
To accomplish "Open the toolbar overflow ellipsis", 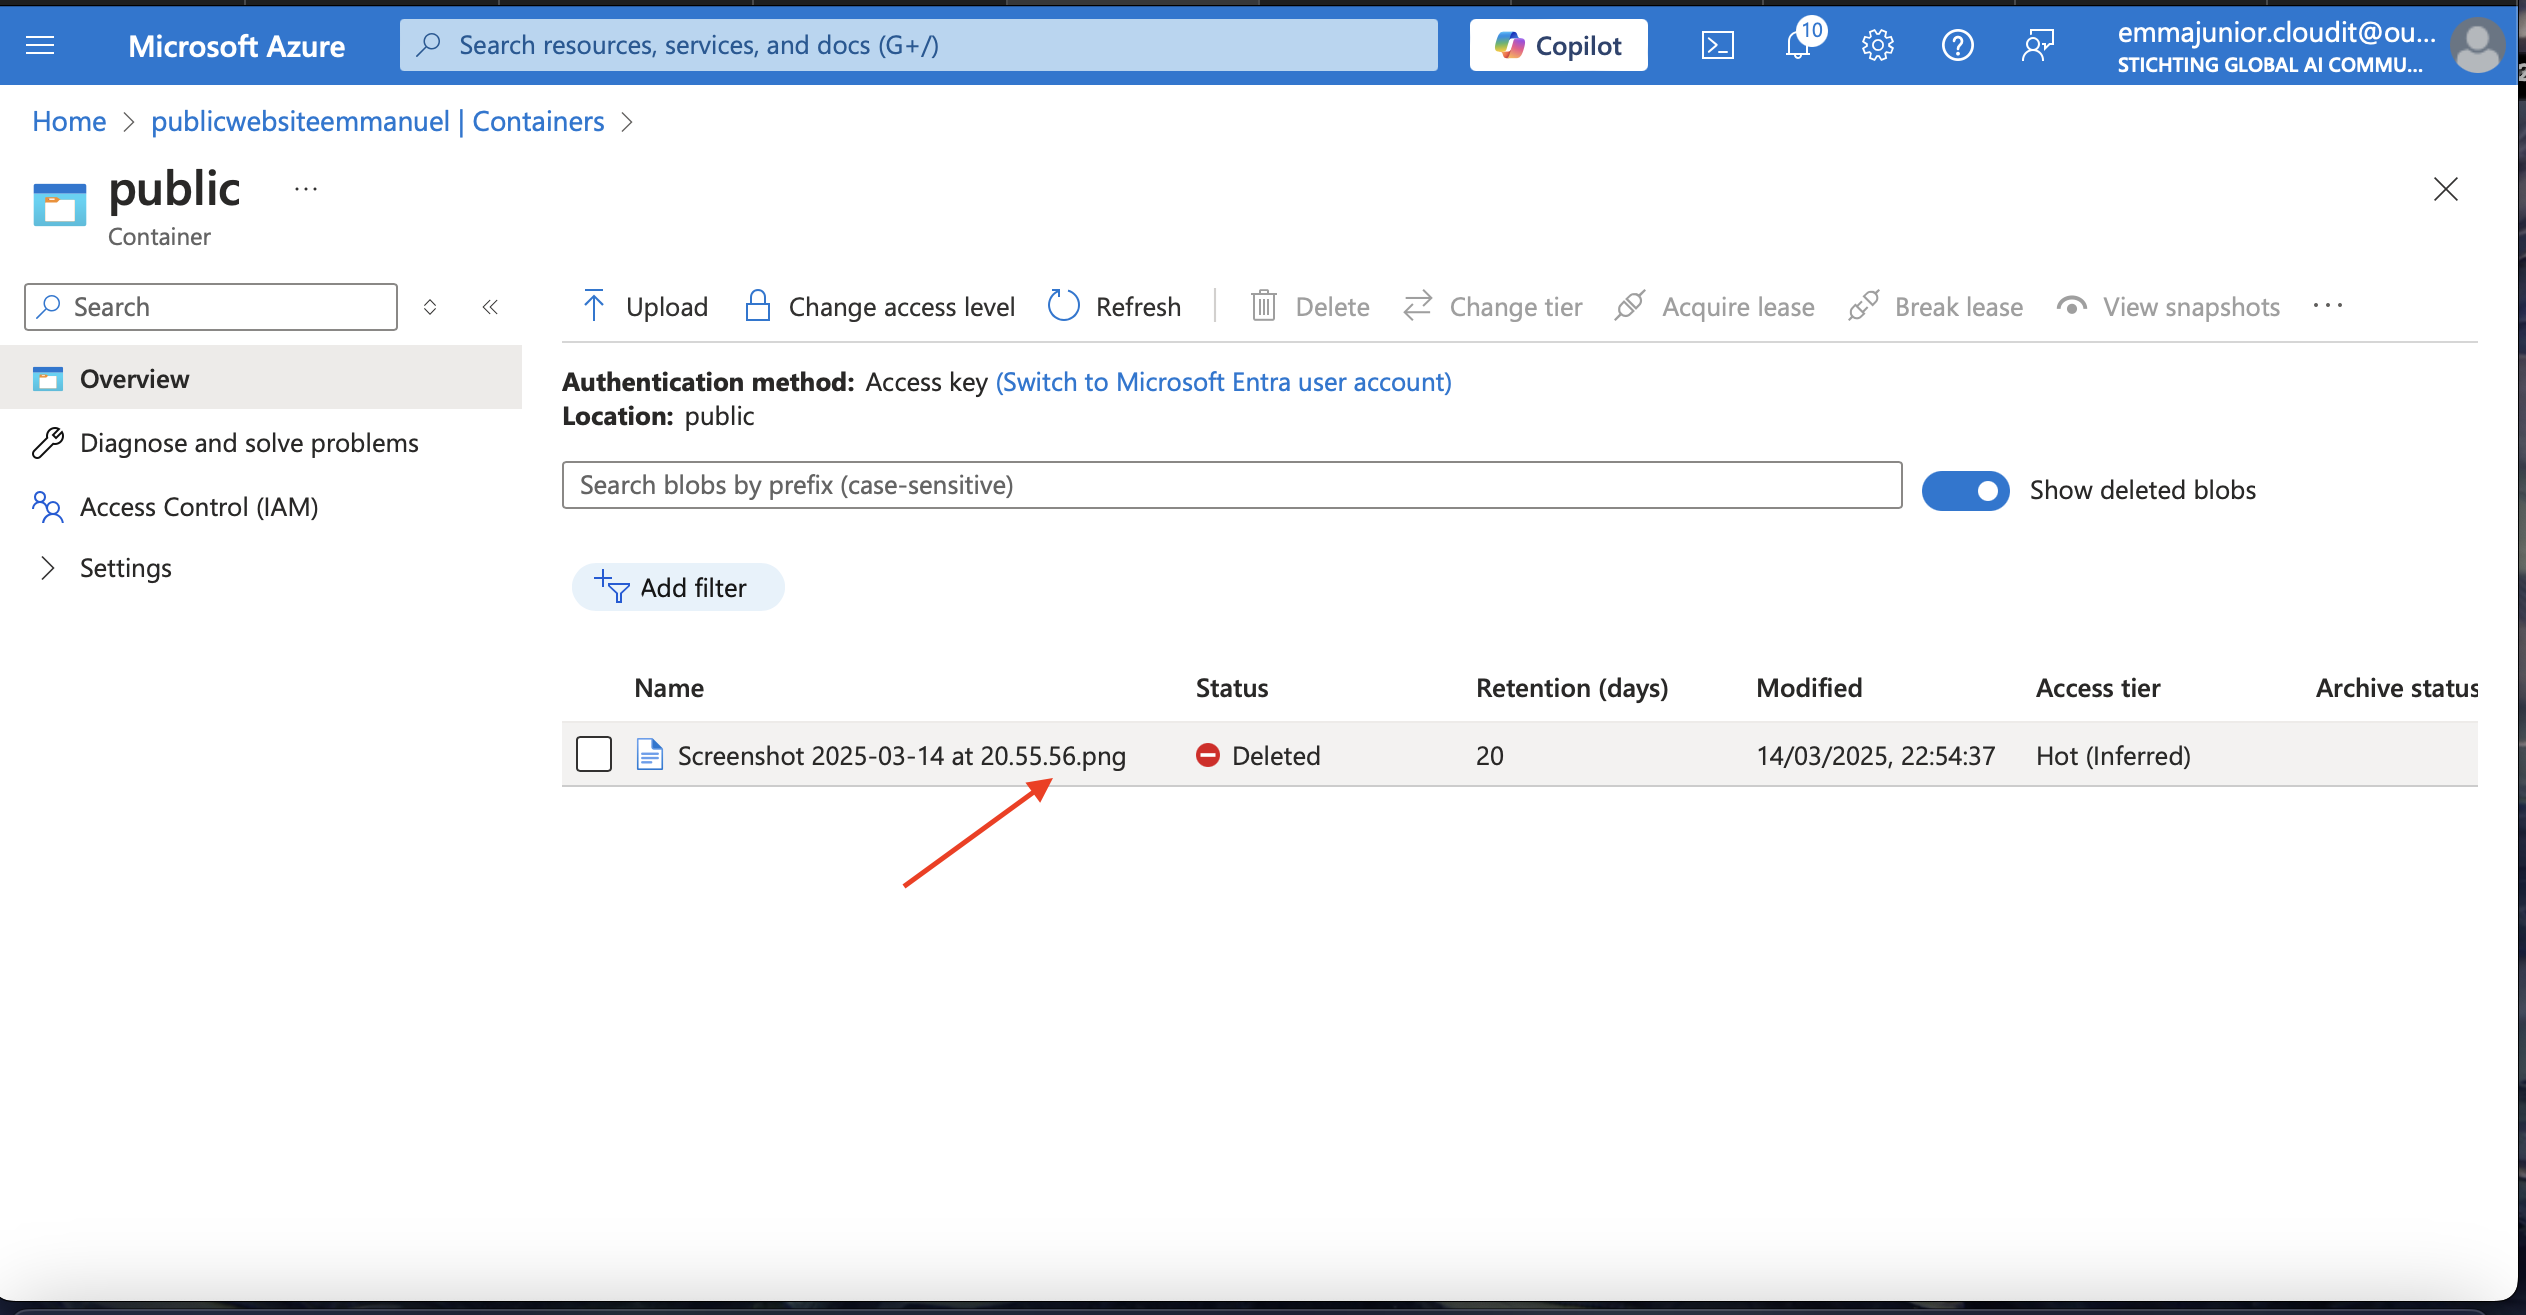I will 2327,306.
